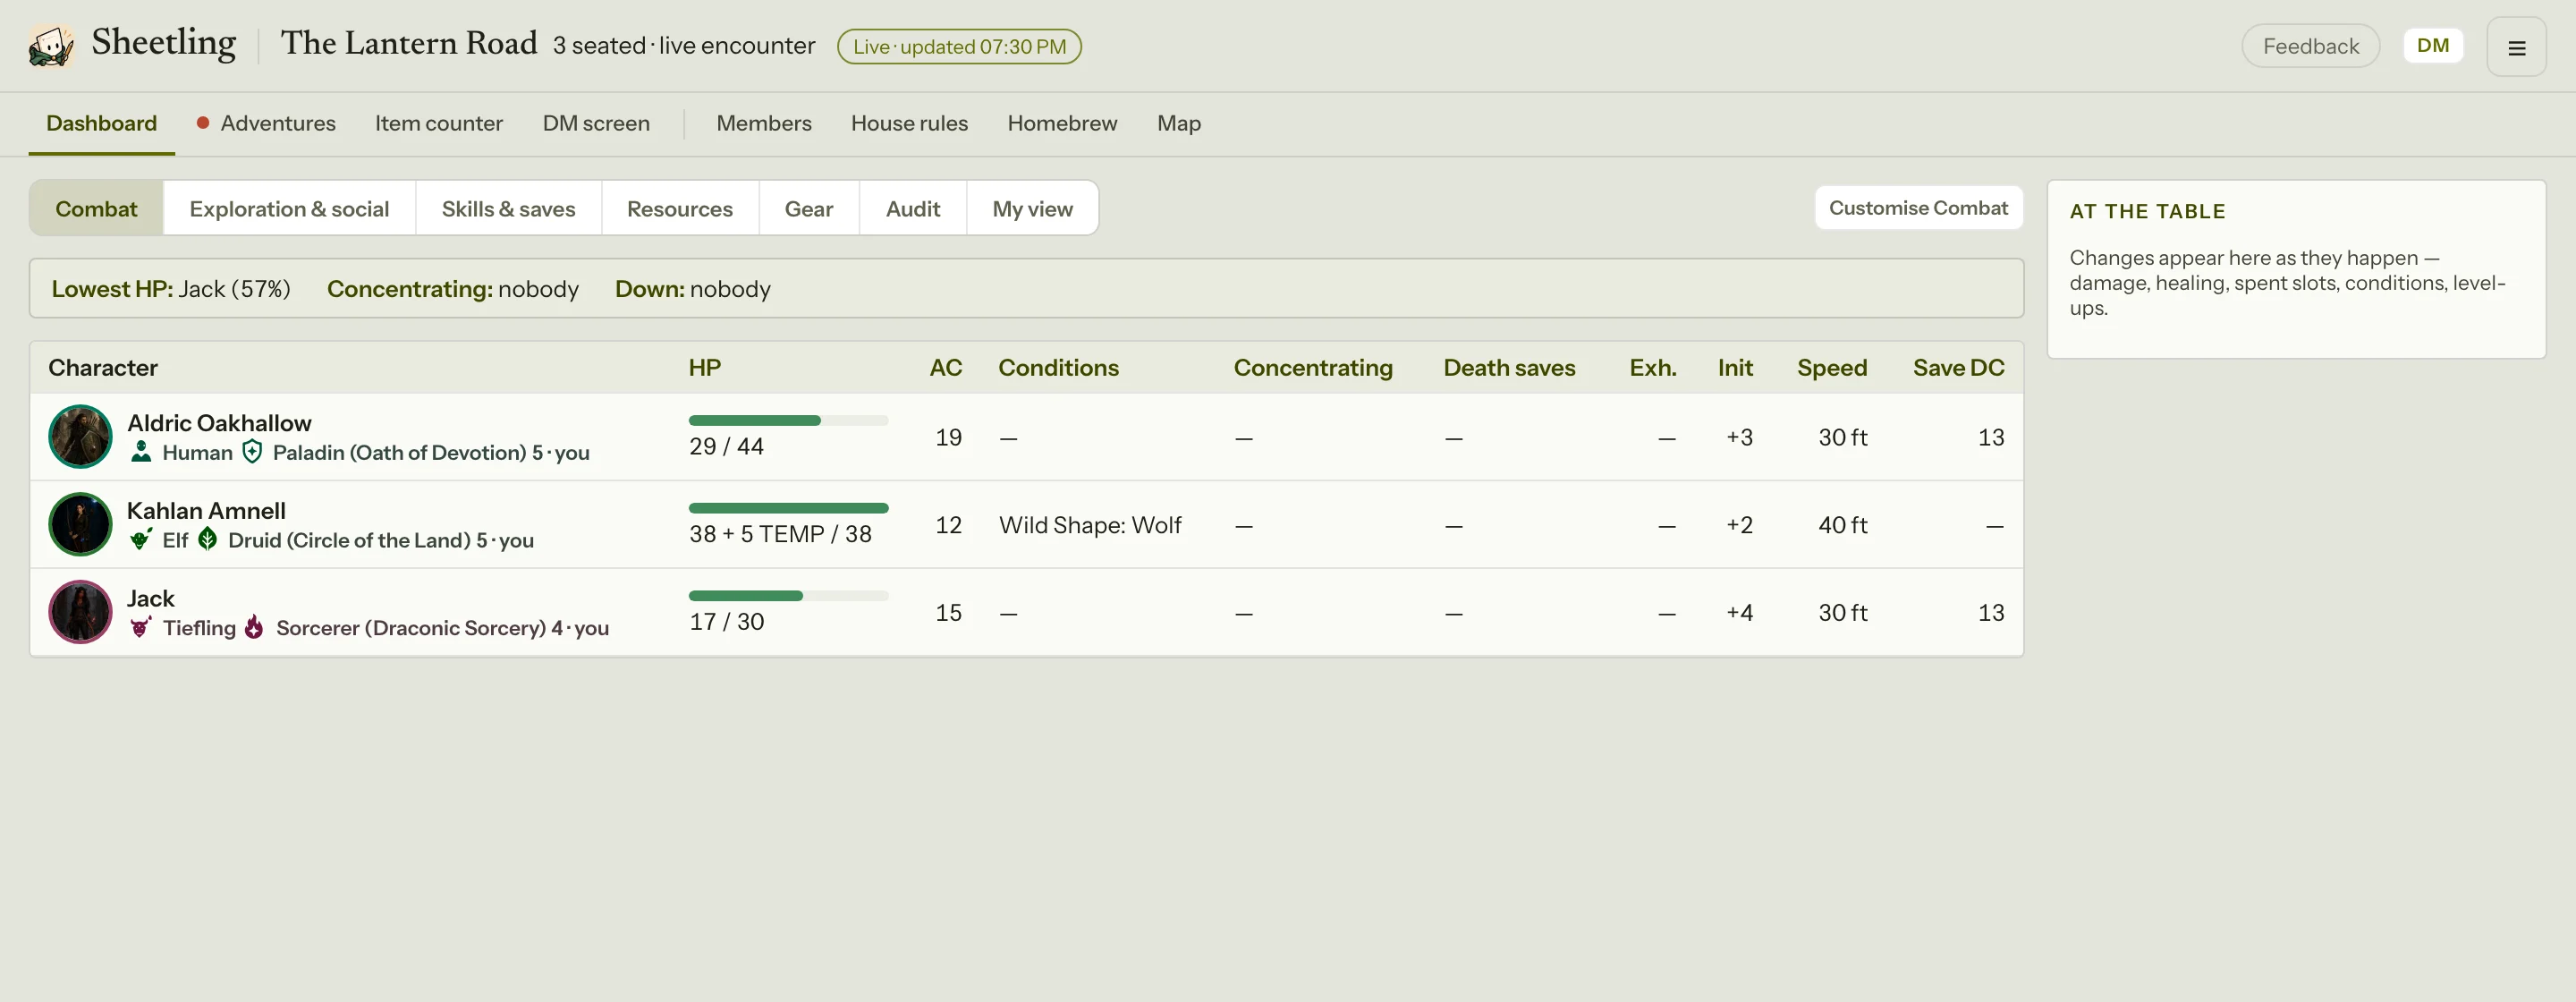Select the Combat view tab
The width and height of the screenshot is (2576, 1002).
pyautogui.click(x=96, y=208)
